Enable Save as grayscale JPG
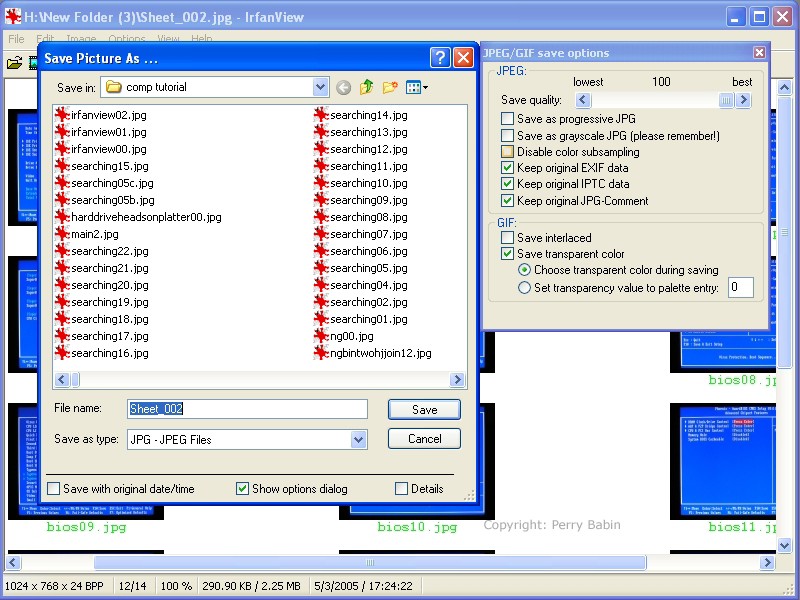The image size is (800, 600). tap(507, 136)
